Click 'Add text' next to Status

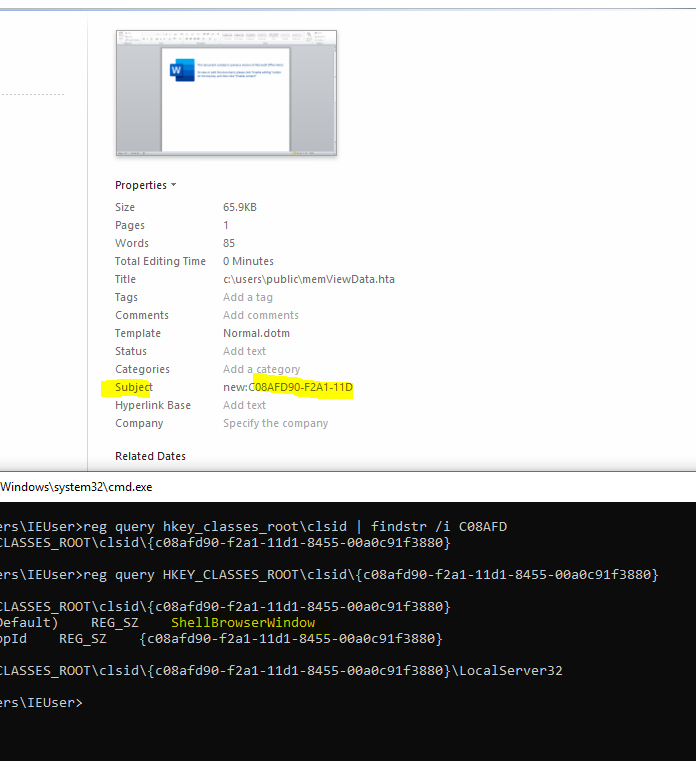[244, 351]
